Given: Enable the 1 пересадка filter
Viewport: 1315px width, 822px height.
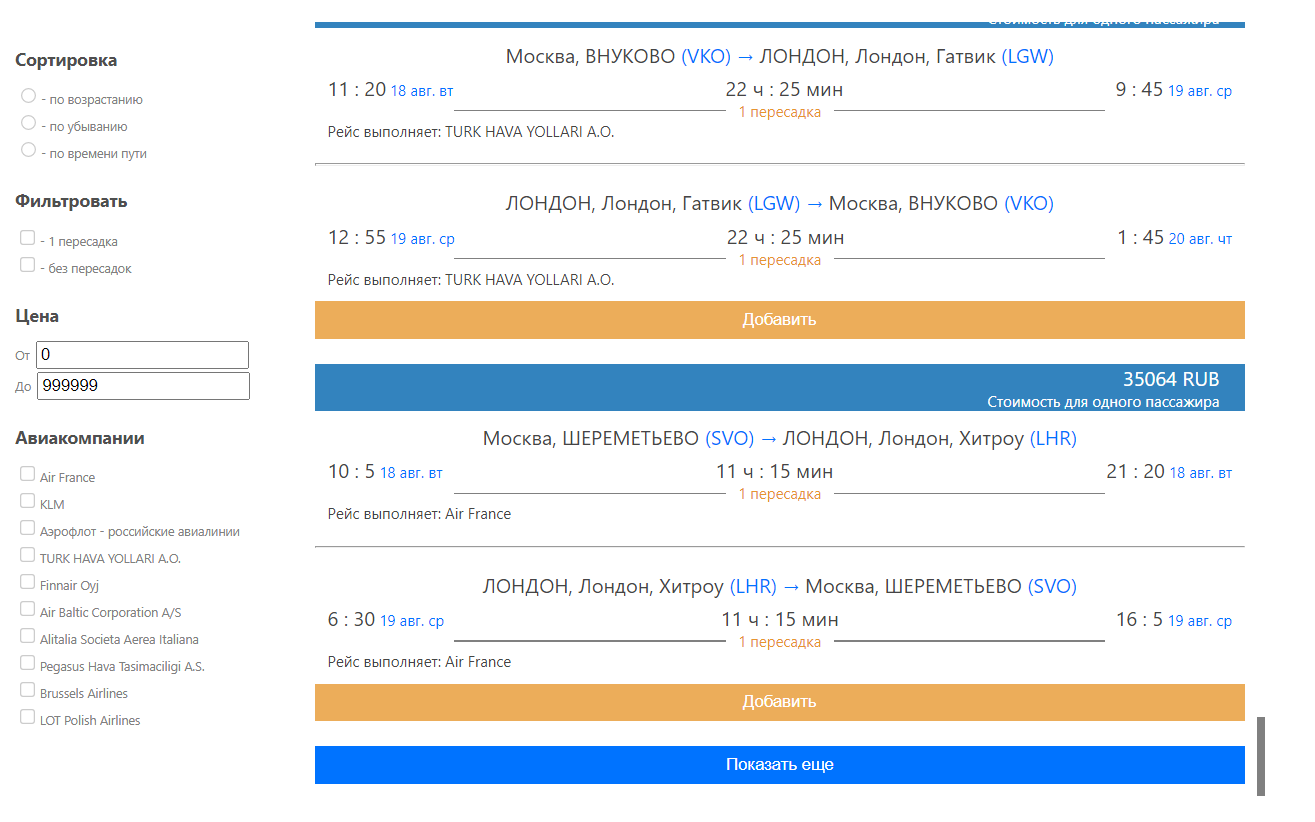Looking at the screenshot, I should tap(25, 240).
